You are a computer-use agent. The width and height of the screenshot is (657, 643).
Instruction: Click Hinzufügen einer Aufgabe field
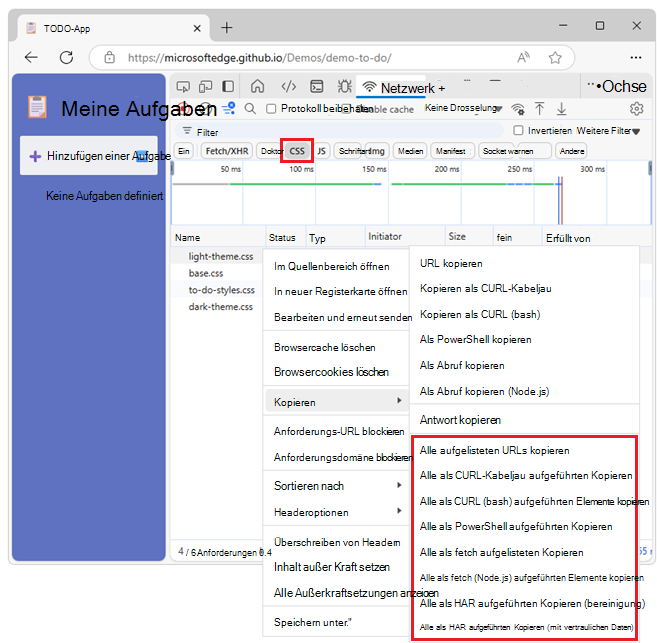89,156
